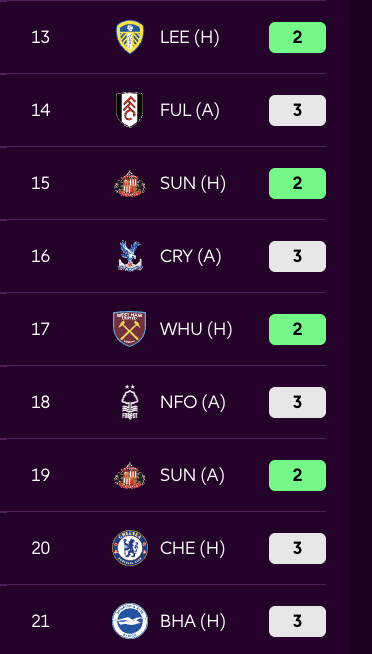Click the grey difficulty 3 for Fulham
This screenshot has width=372, height=654.
point(297,111)
